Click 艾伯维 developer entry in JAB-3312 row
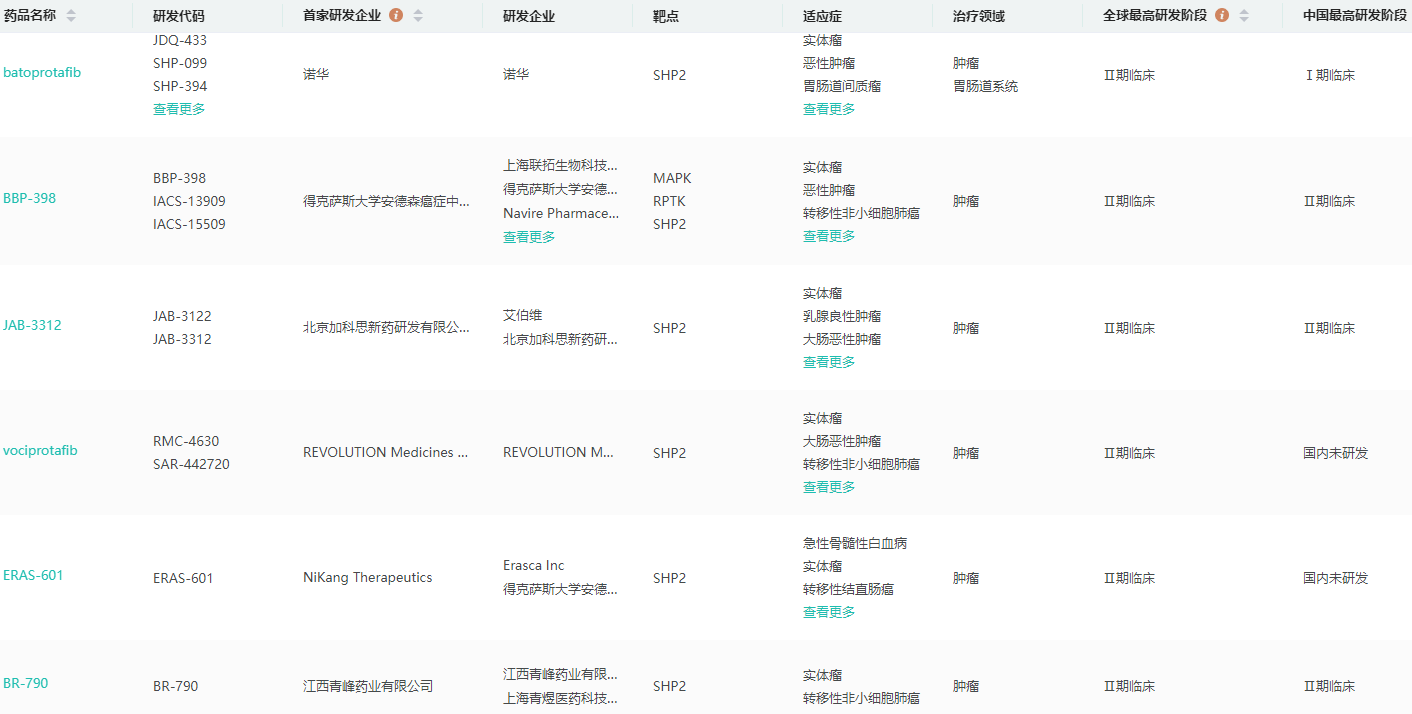The image size is (1412, 714). pyautogui.click(x=523, y=315)
